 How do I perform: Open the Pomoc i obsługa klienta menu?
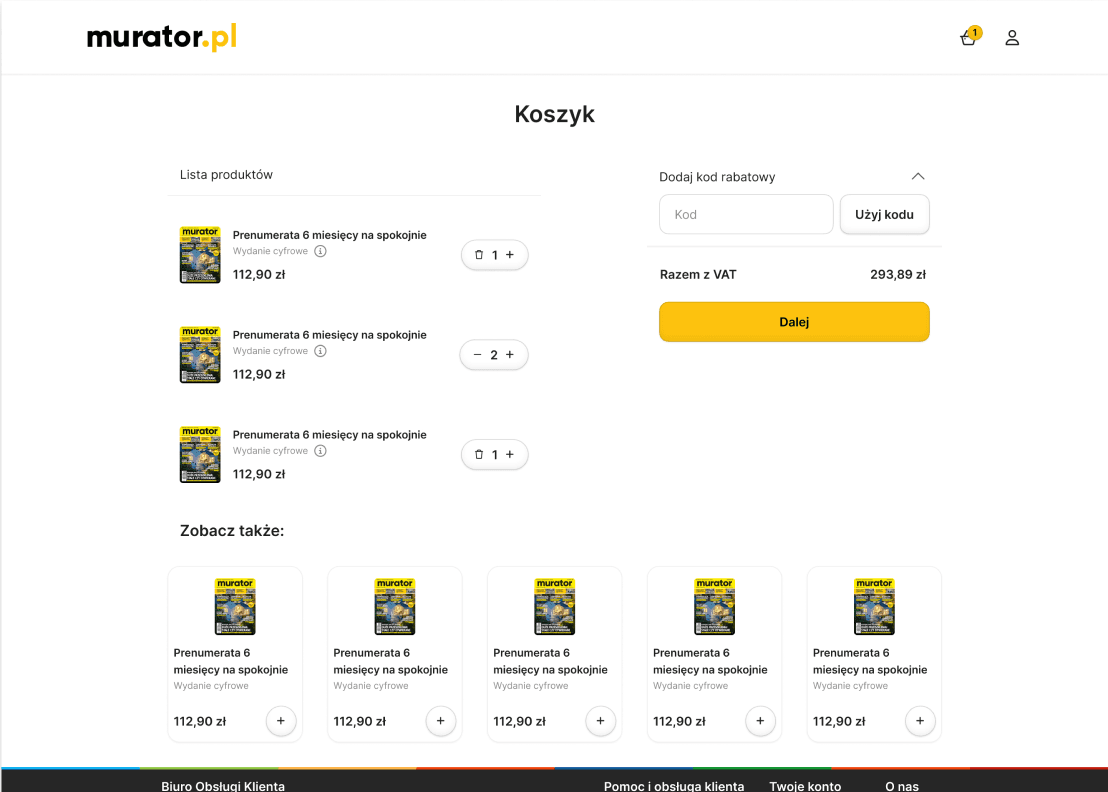click(674, 786)
